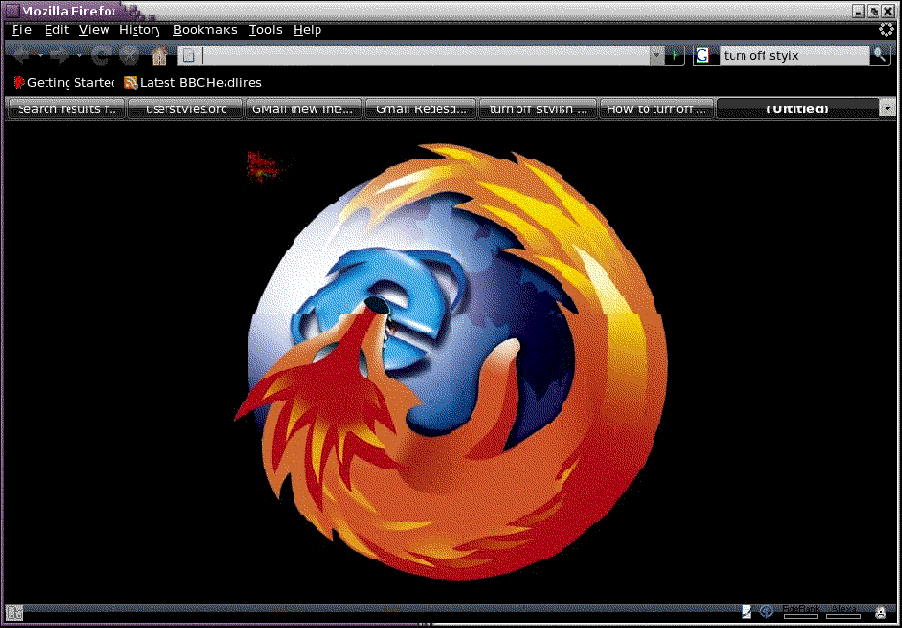
Task: Open the Google search engine selector
Action: click(x=702, y=56)
